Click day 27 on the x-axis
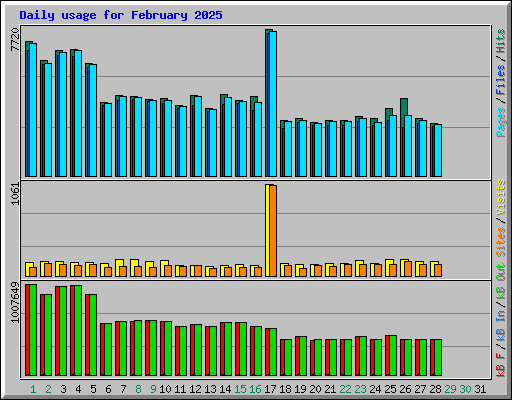The width and height of the screenshot is (512, 400). click(x=420, y=389)
